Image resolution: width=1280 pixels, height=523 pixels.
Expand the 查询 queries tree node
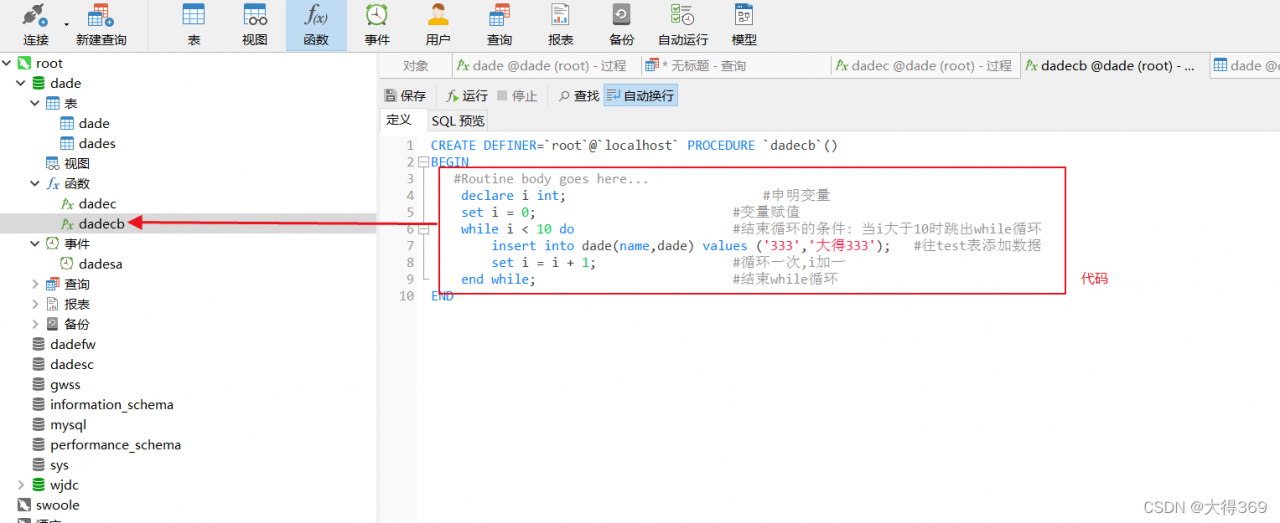[35, 284]
